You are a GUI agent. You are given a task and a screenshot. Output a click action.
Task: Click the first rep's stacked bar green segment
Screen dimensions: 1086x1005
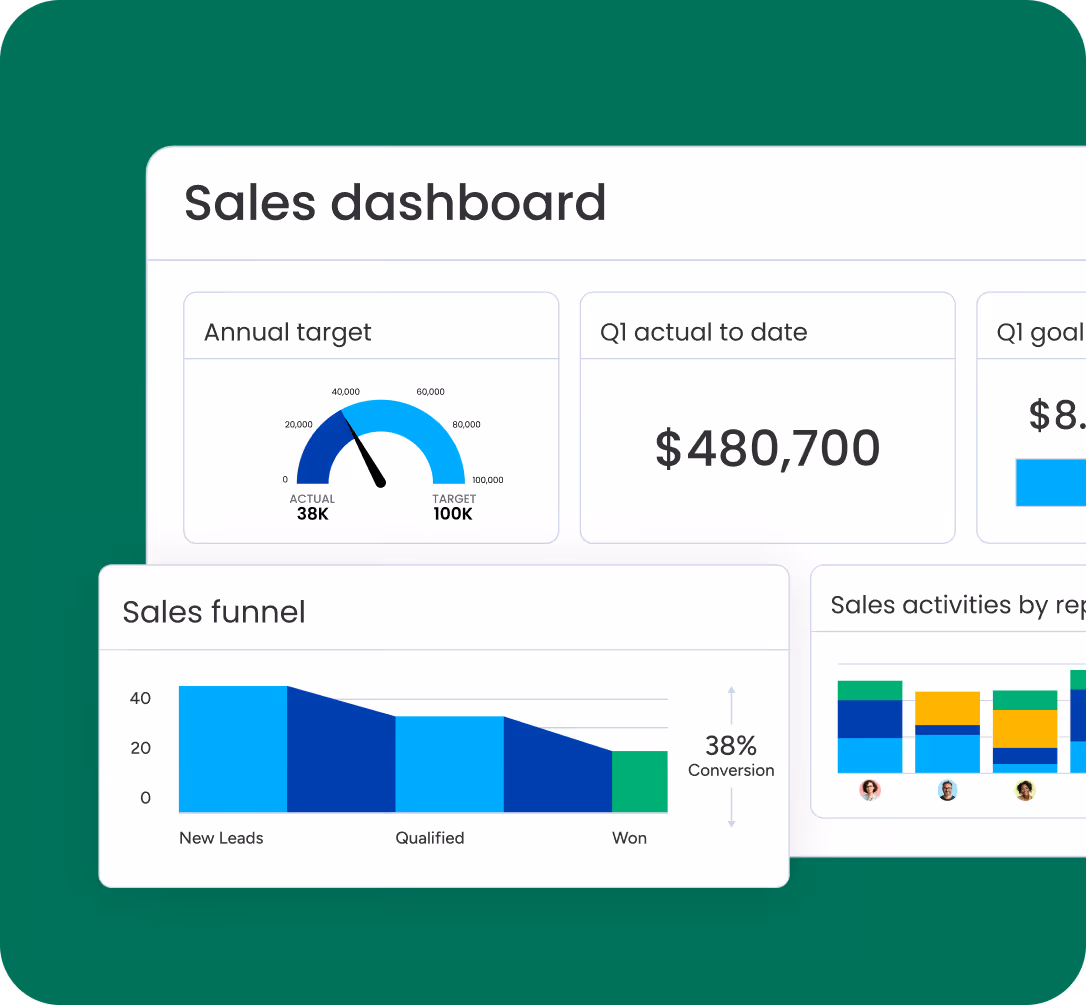click(x=870, y=691)
